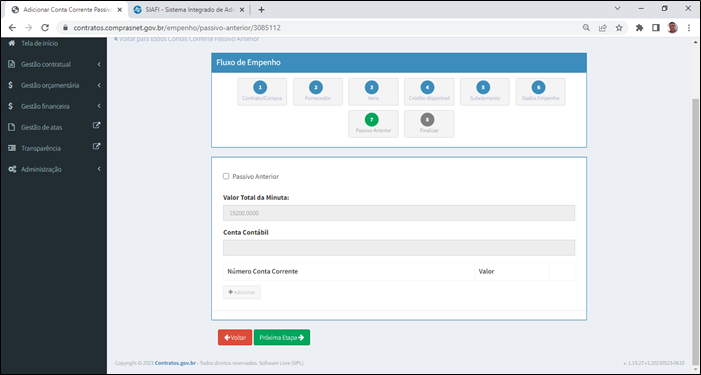The width and height of the screenshot is (701, 375).
Task: Go to step 4 Crédito disponível
Action: point(429,92)
